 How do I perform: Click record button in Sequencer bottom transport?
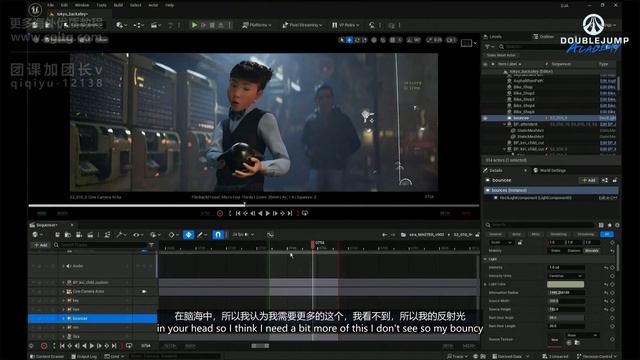[x=44, y=346]
